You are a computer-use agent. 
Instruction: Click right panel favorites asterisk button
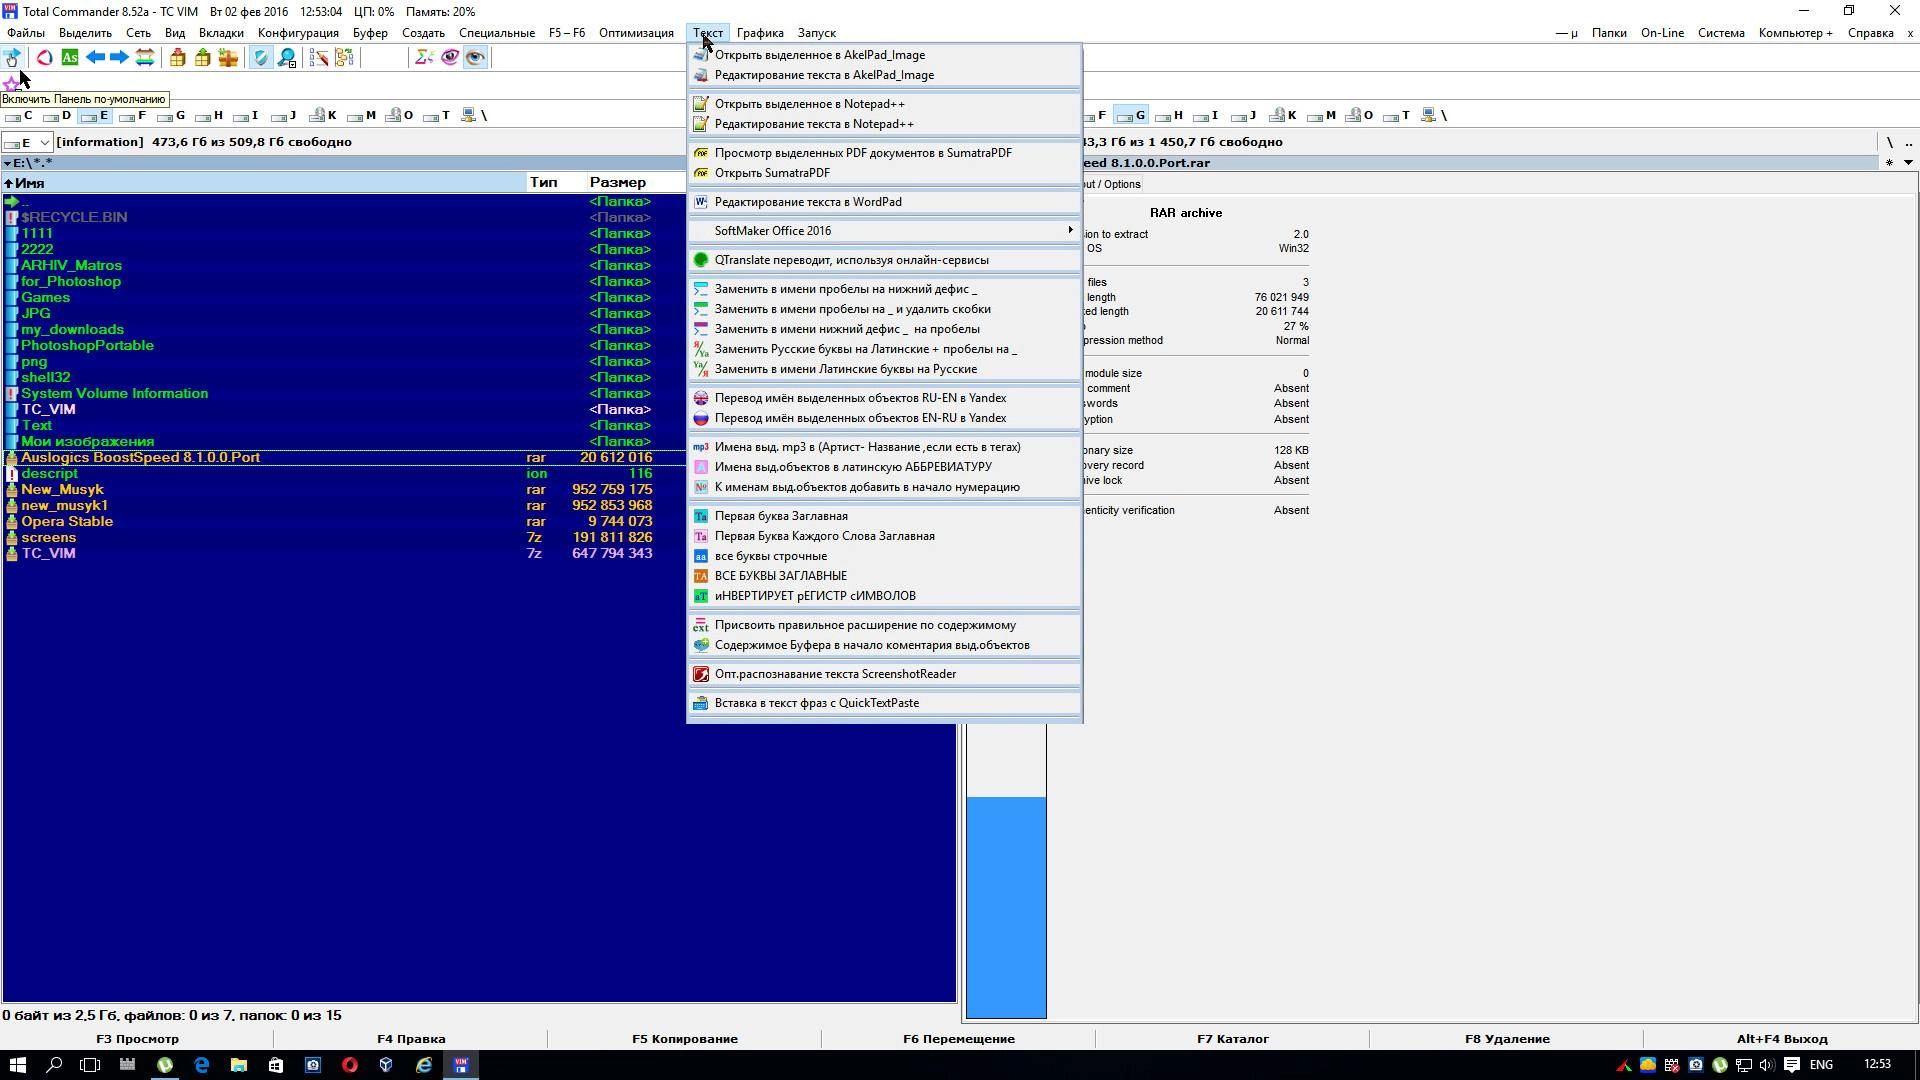point(1889,163)
